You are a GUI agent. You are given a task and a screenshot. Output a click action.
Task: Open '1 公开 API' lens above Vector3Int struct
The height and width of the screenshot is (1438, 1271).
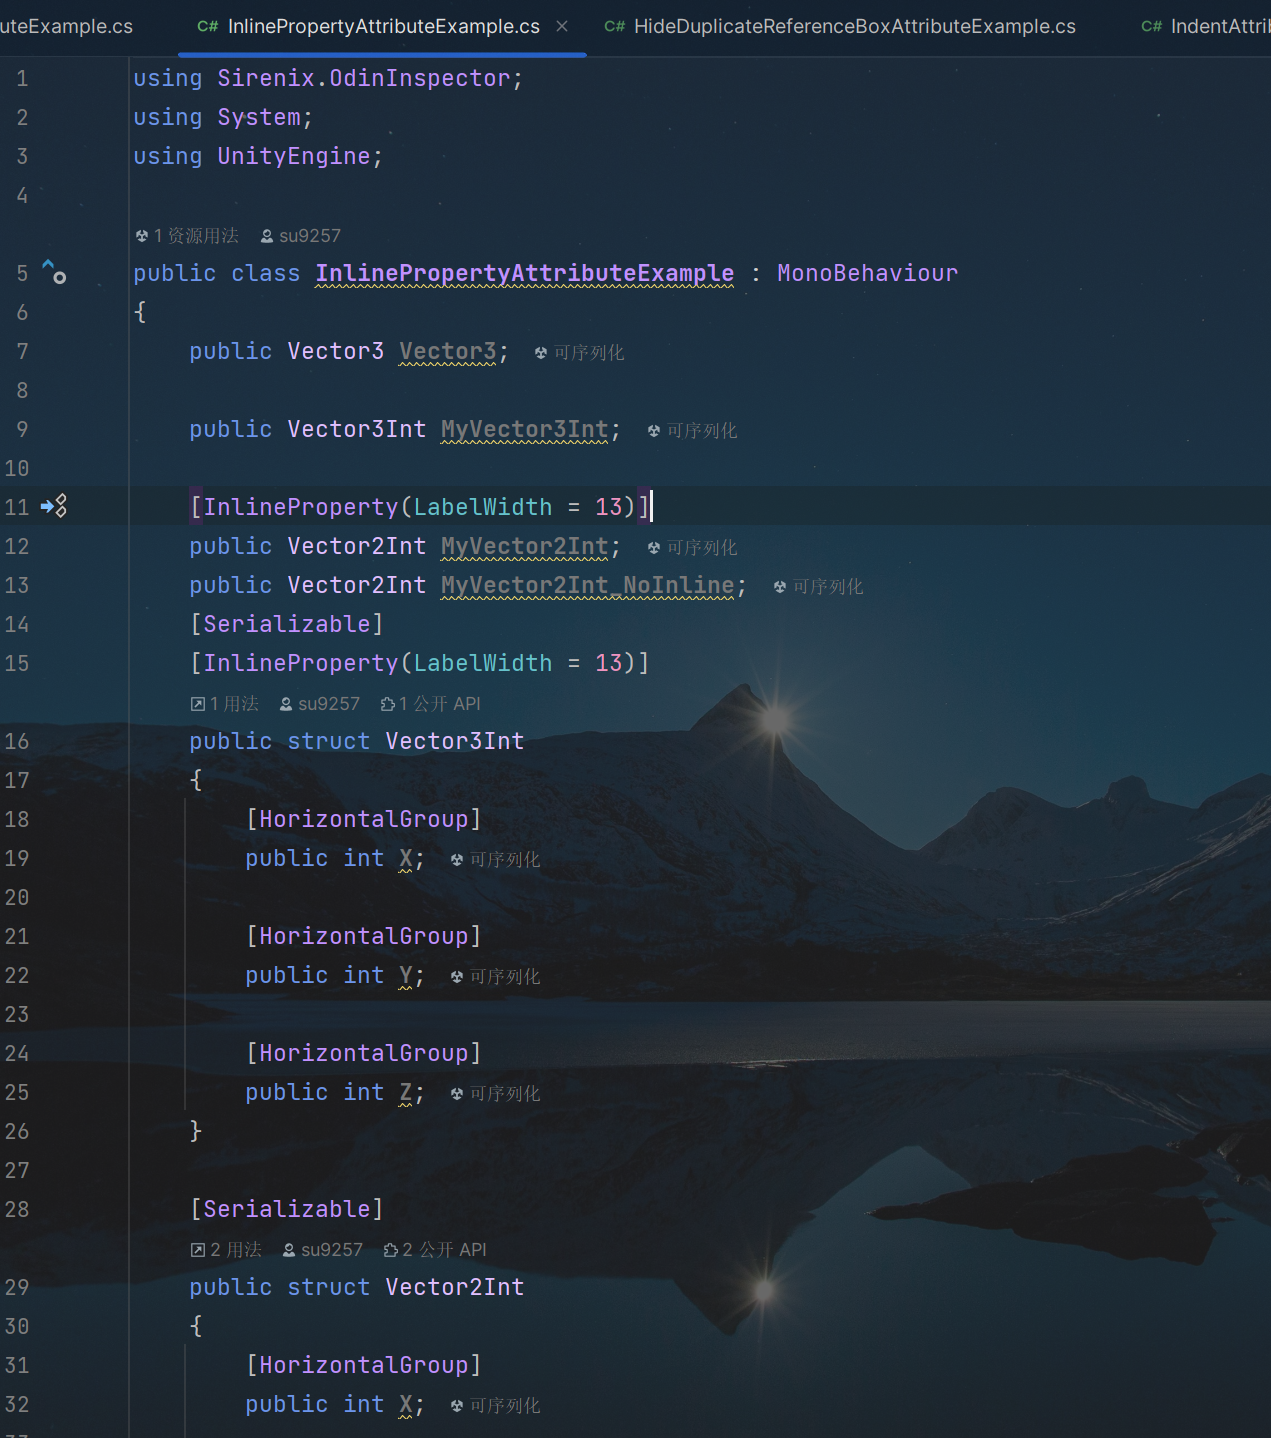pos(431,704)
